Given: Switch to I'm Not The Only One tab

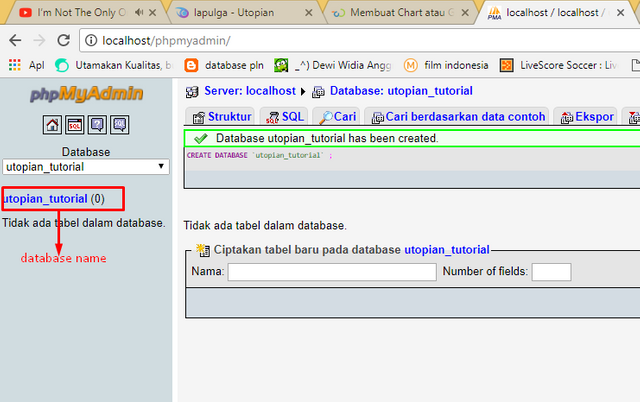Looking at the screenshot, I should point(82,13).
